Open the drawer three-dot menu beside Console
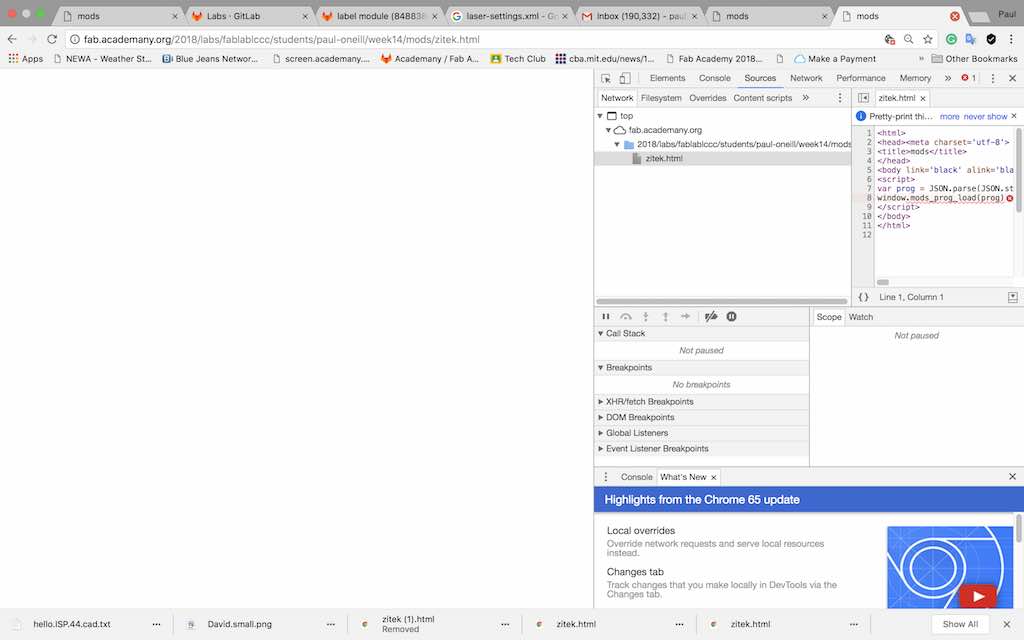Image resolution: width=1024 pixels, height=640 pixels. pyautogui.click(x=605, y=477)
